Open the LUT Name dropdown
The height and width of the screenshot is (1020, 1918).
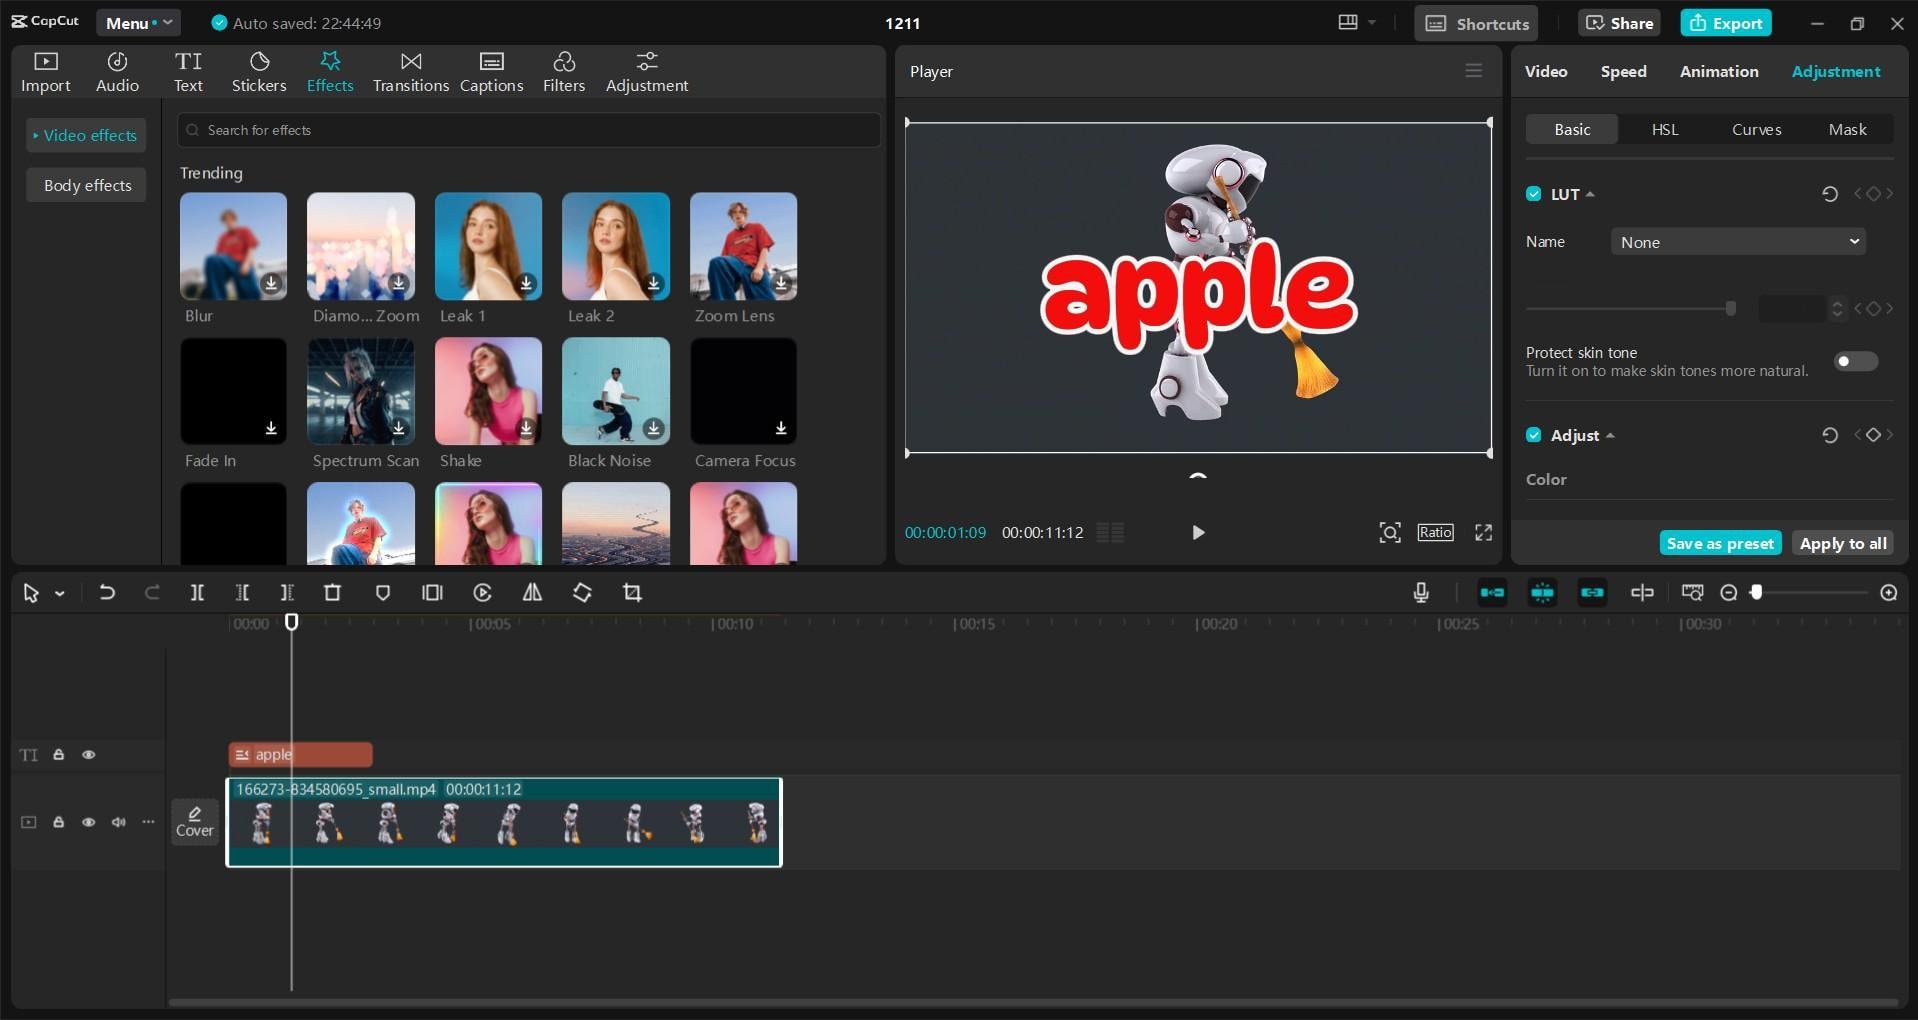point(1738,242)
